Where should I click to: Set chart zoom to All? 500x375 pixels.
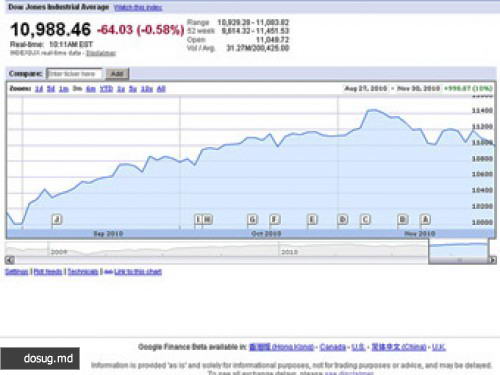(161, 89)
